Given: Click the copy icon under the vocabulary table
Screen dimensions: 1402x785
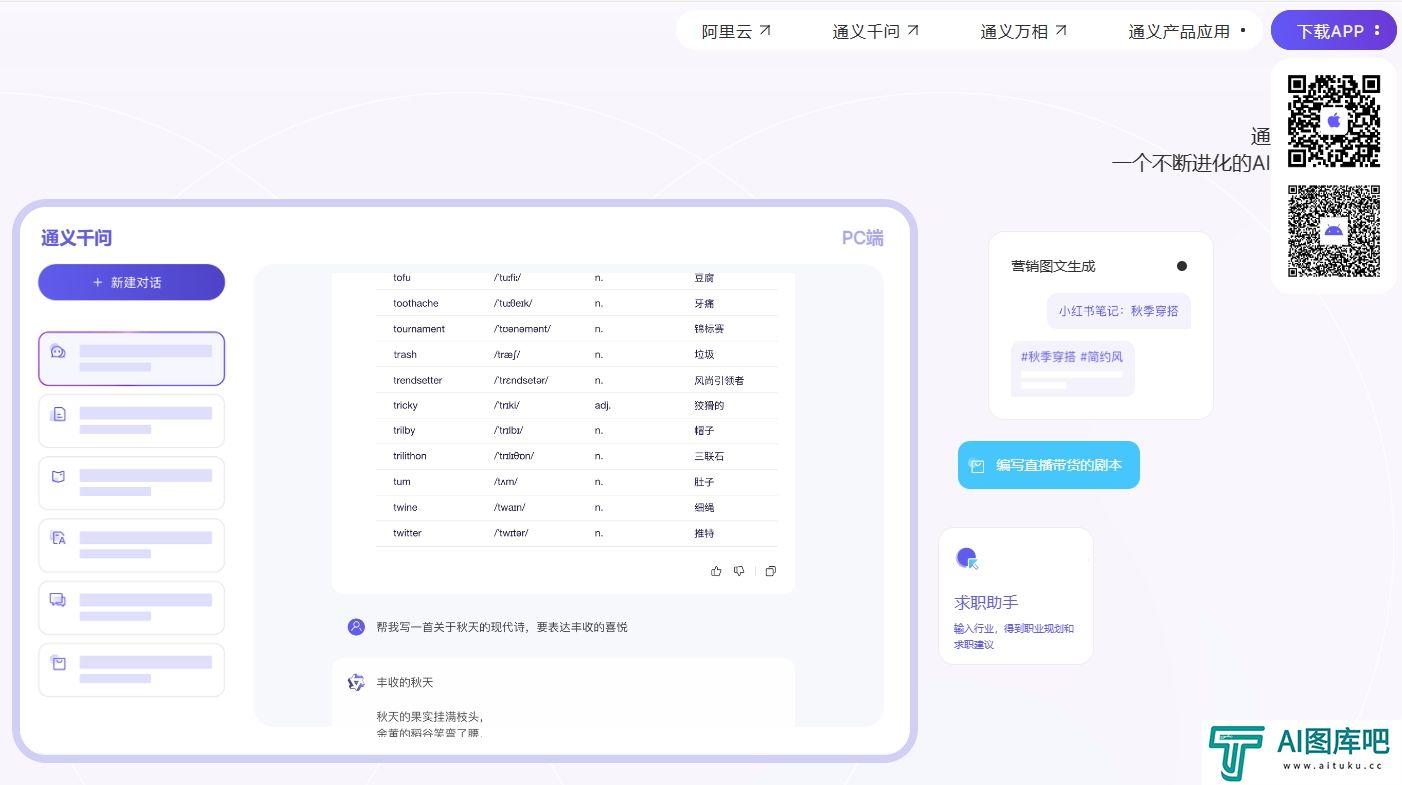Looking at the screenshot, I should click(x=771, y=571).
